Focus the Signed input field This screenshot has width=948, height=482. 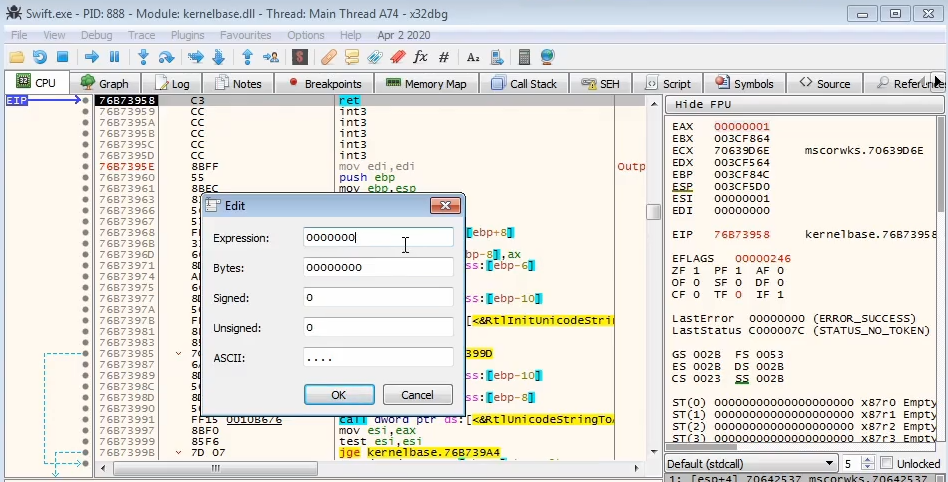tap(378, 297)
